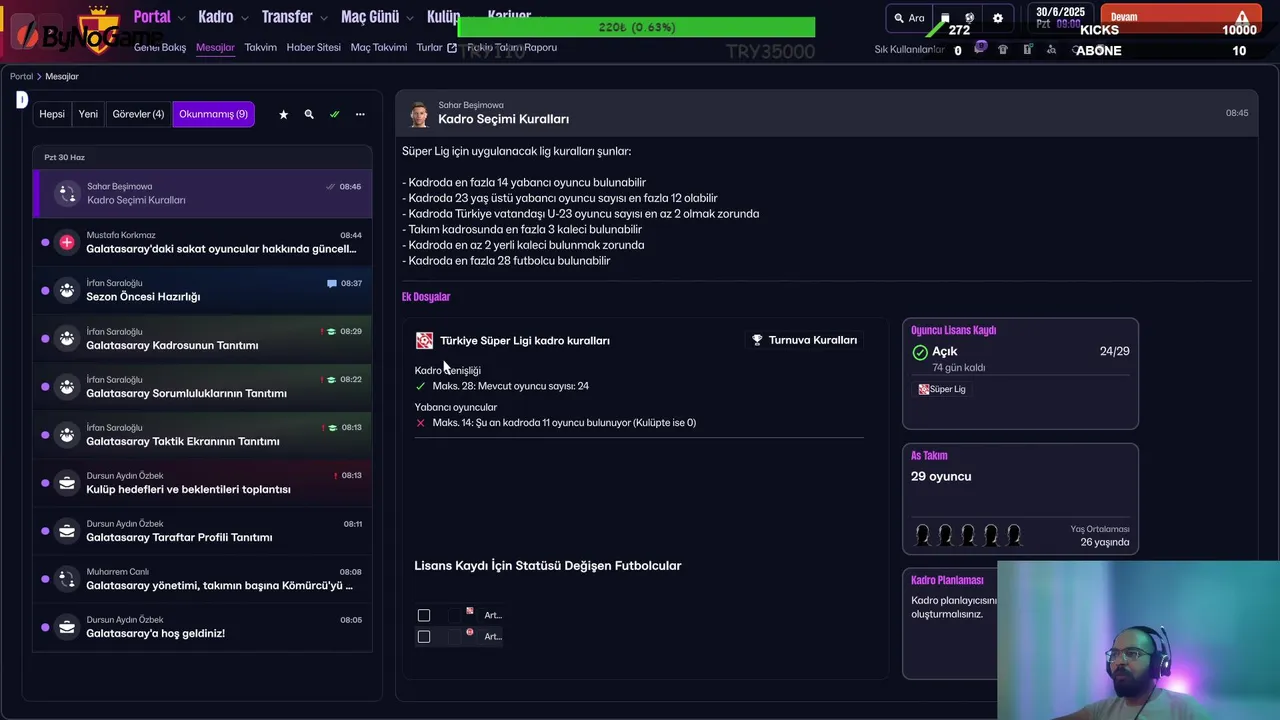Image resolution: width=1280 pixels, height=720 pixels.
Task: Open the Transfer top menu
Action: click(x=287, y=17)
